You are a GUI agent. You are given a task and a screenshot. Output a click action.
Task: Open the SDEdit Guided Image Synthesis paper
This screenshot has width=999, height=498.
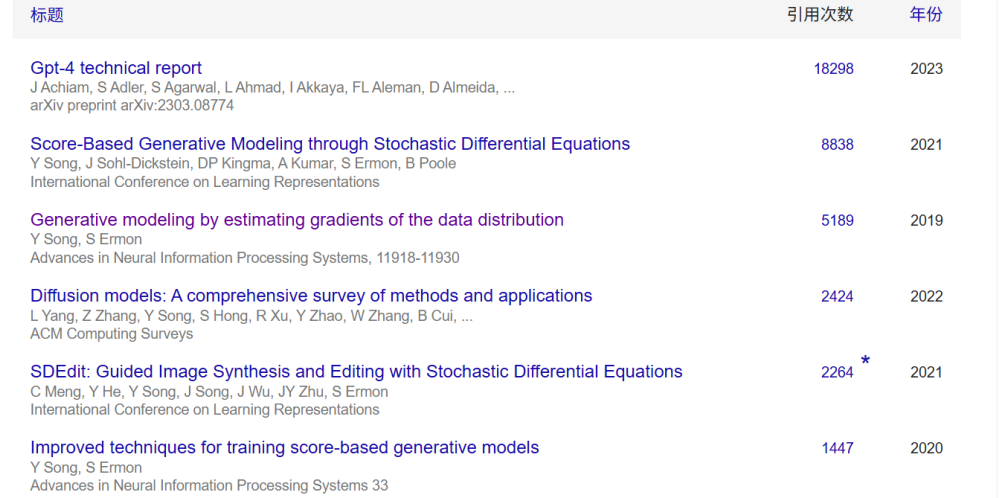point(356,372)
